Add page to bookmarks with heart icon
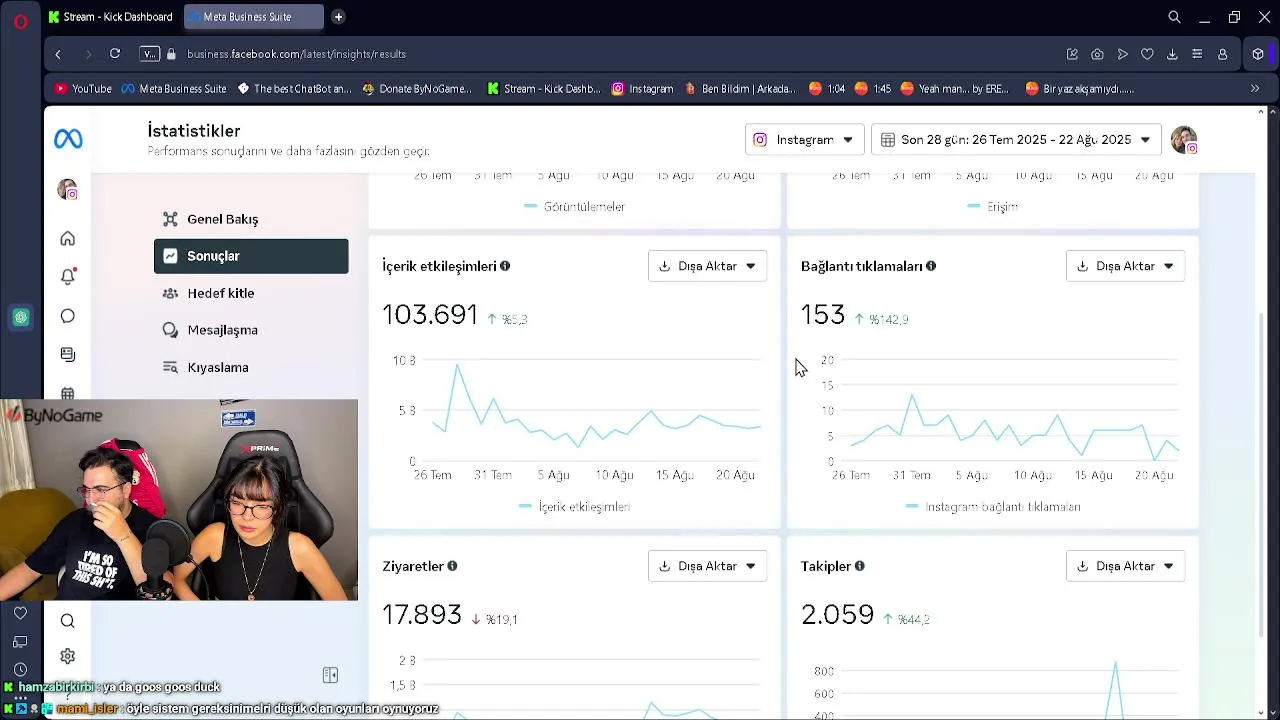 click(1147, 54)
